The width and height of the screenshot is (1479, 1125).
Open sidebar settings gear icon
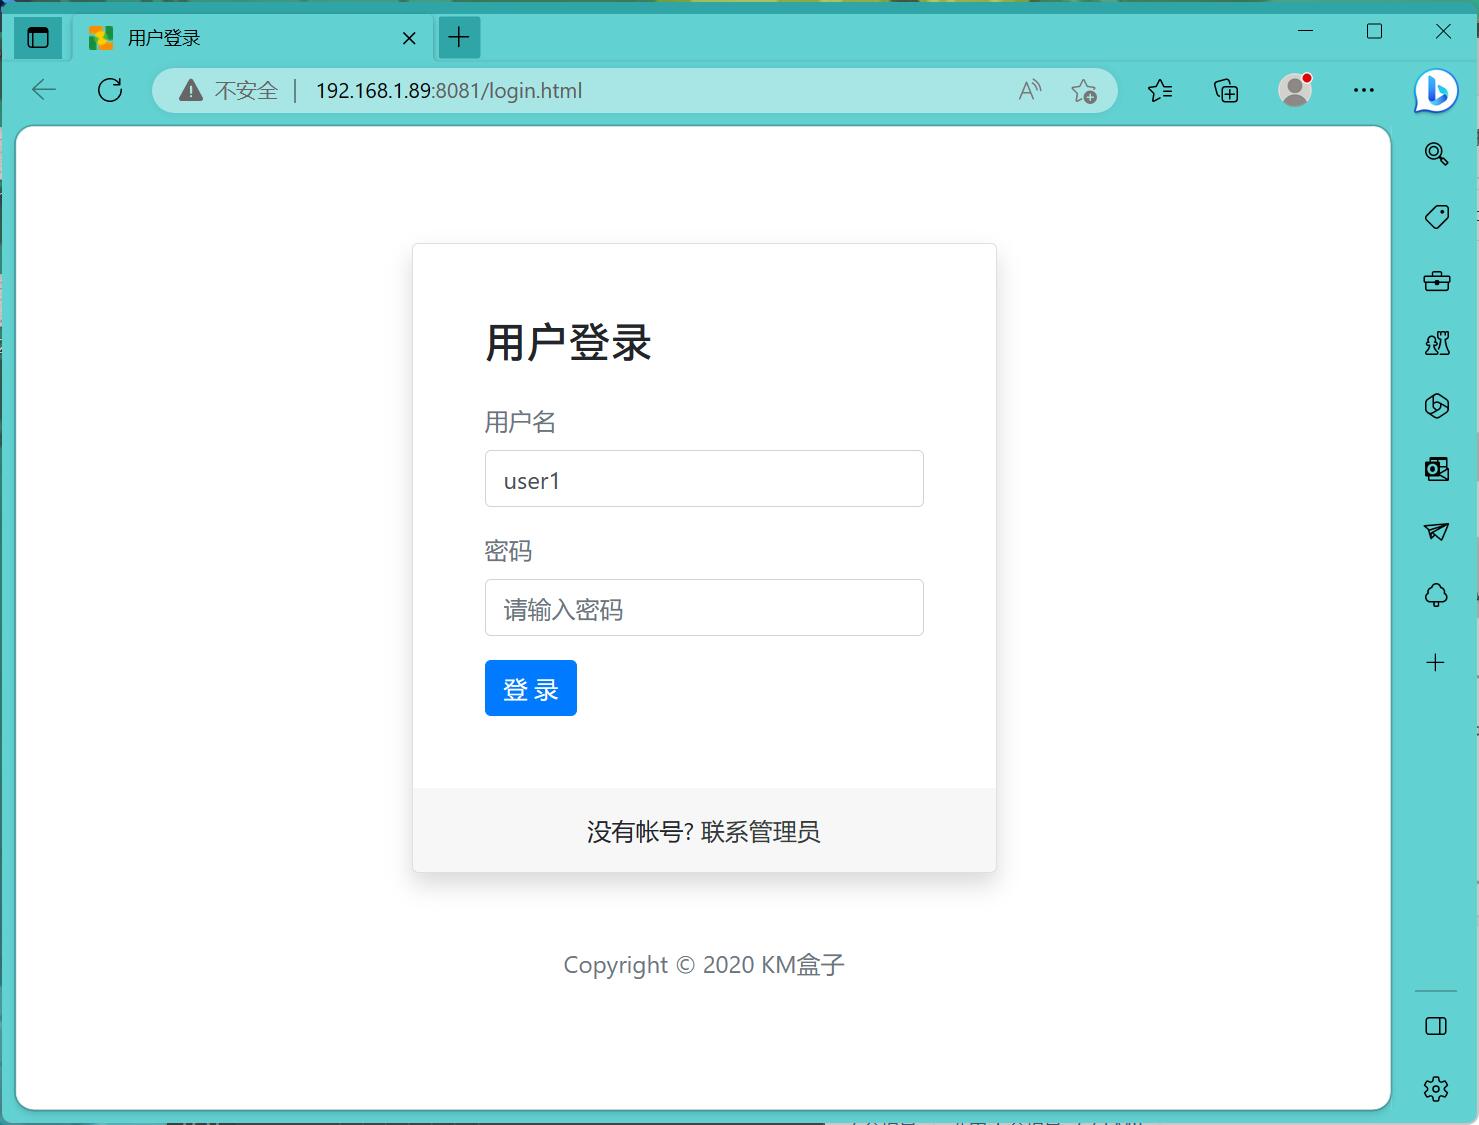pyautogui.click(x=1436, y=1088)
